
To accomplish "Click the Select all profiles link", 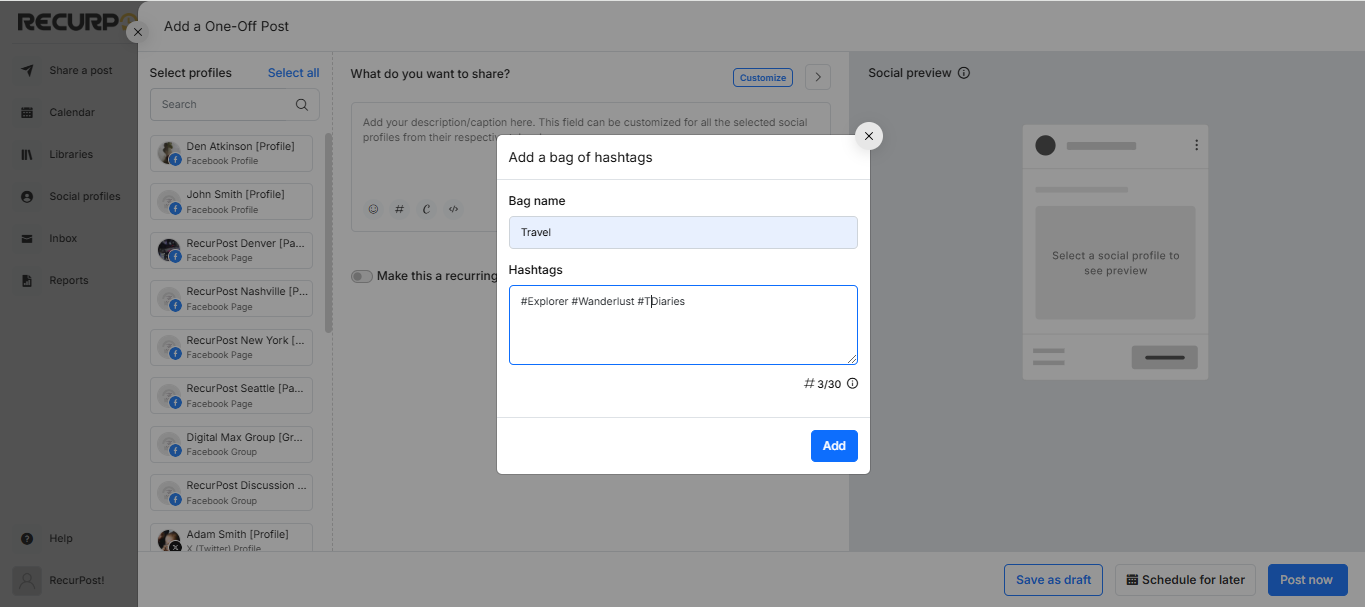I will click(294, 73).
